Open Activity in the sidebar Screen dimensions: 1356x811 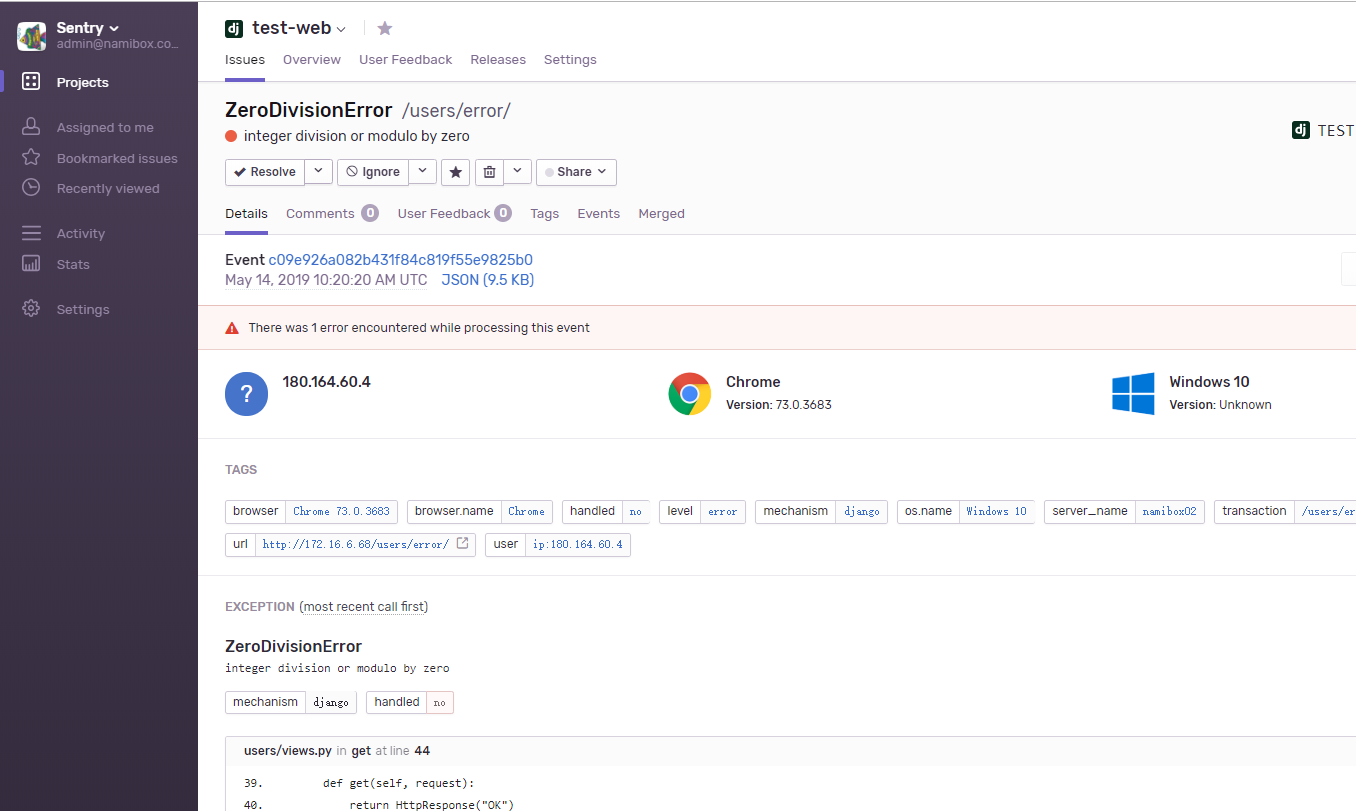point(80,233)
